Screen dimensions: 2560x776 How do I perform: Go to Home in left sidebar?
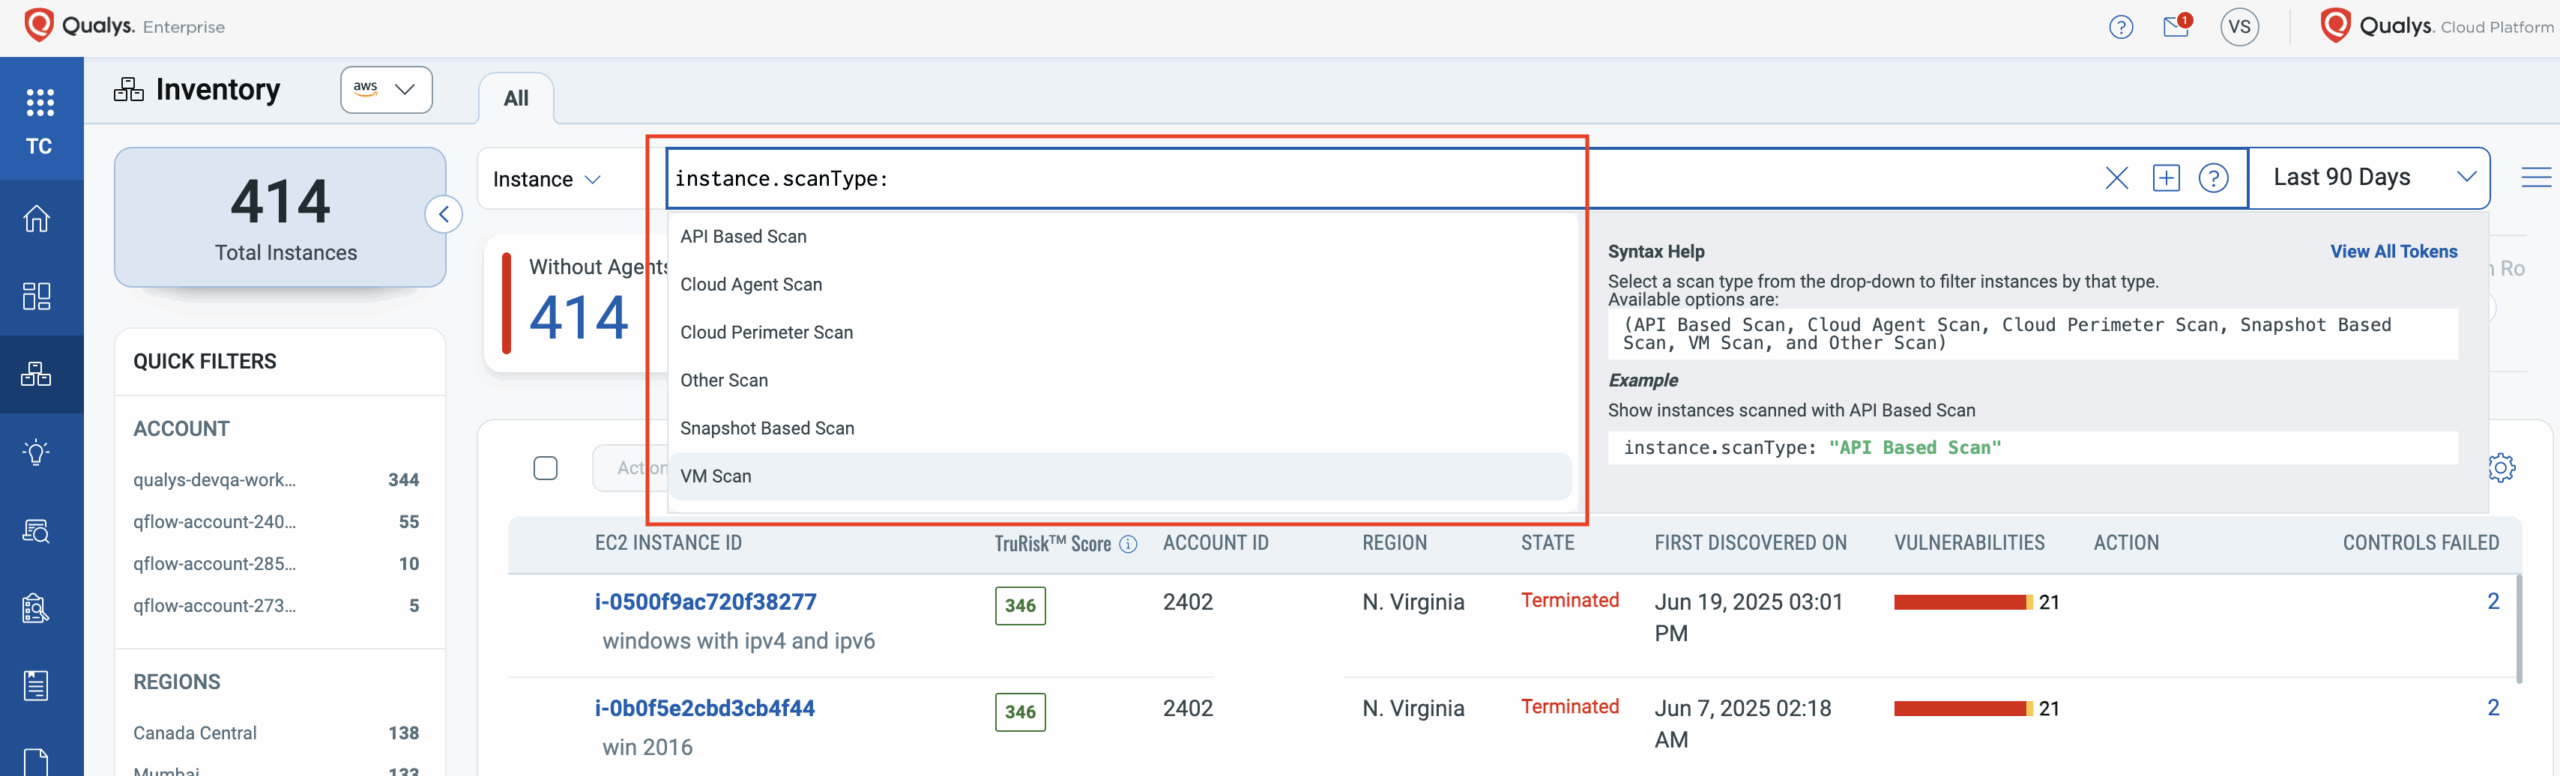point(37,218)
